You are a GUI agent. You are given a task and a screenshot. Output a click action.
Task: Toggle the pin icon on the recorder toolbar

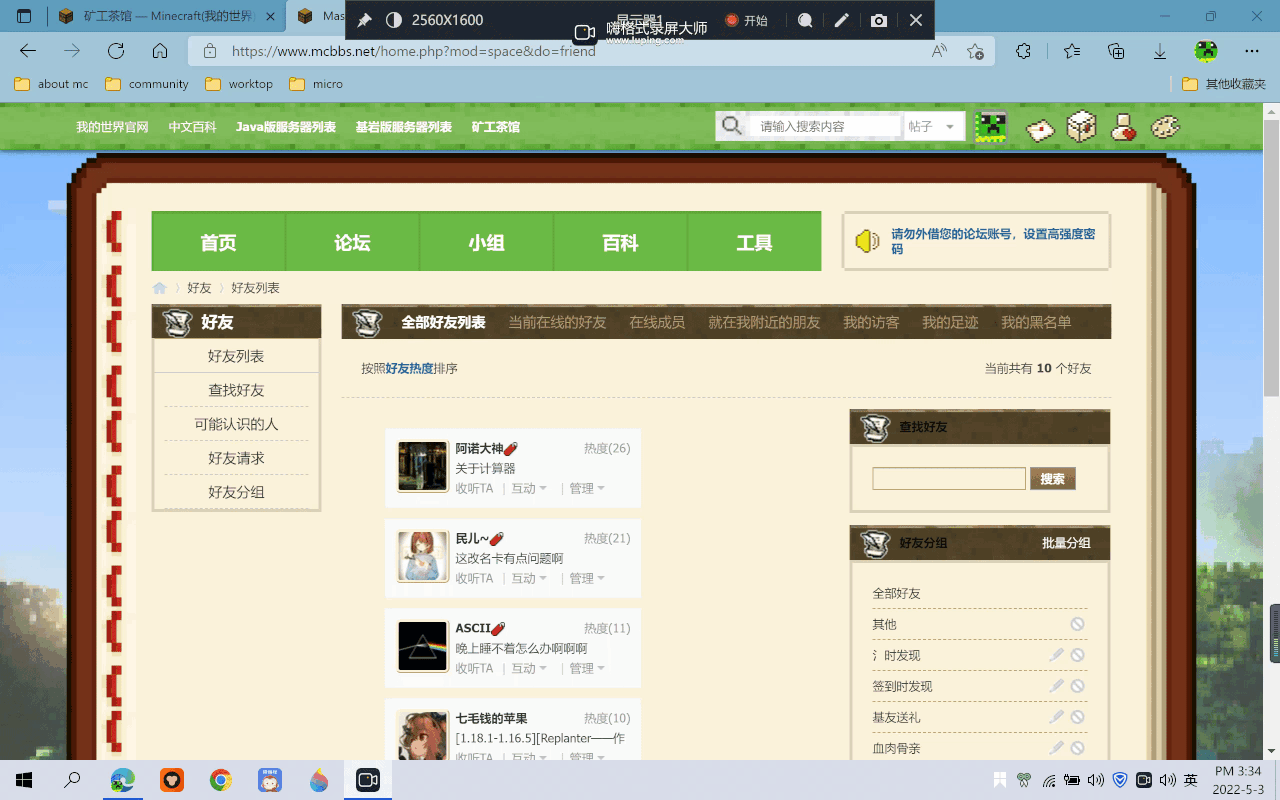pos(364,19)
